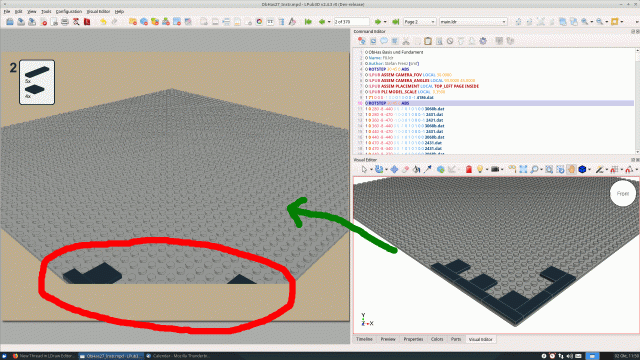Select the camera tool in Visual Editor
The width and height of the screenshot is (640, 360).
(495, 169)
